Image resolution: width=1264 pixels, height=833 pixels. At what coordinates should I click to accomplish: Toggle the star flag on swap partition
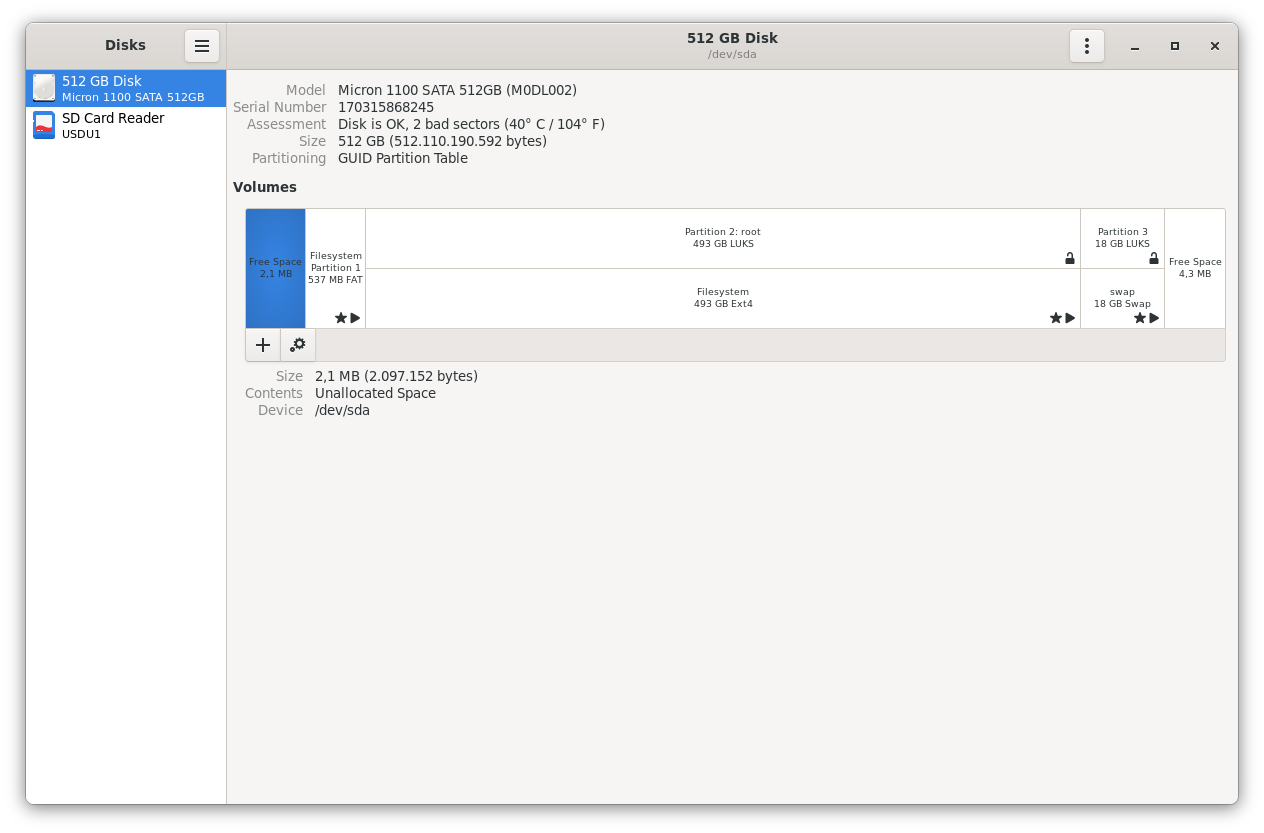pos(1140,318)
